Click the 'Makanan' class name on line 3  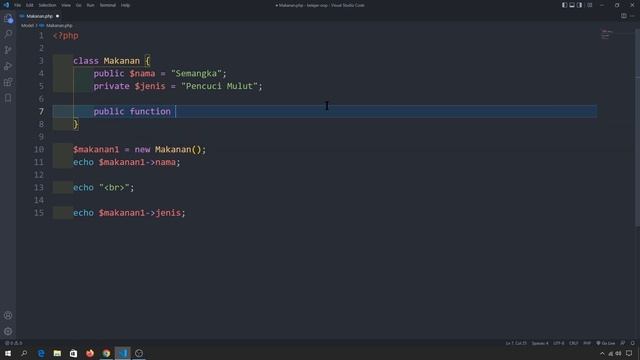click(x=122, y=61)
